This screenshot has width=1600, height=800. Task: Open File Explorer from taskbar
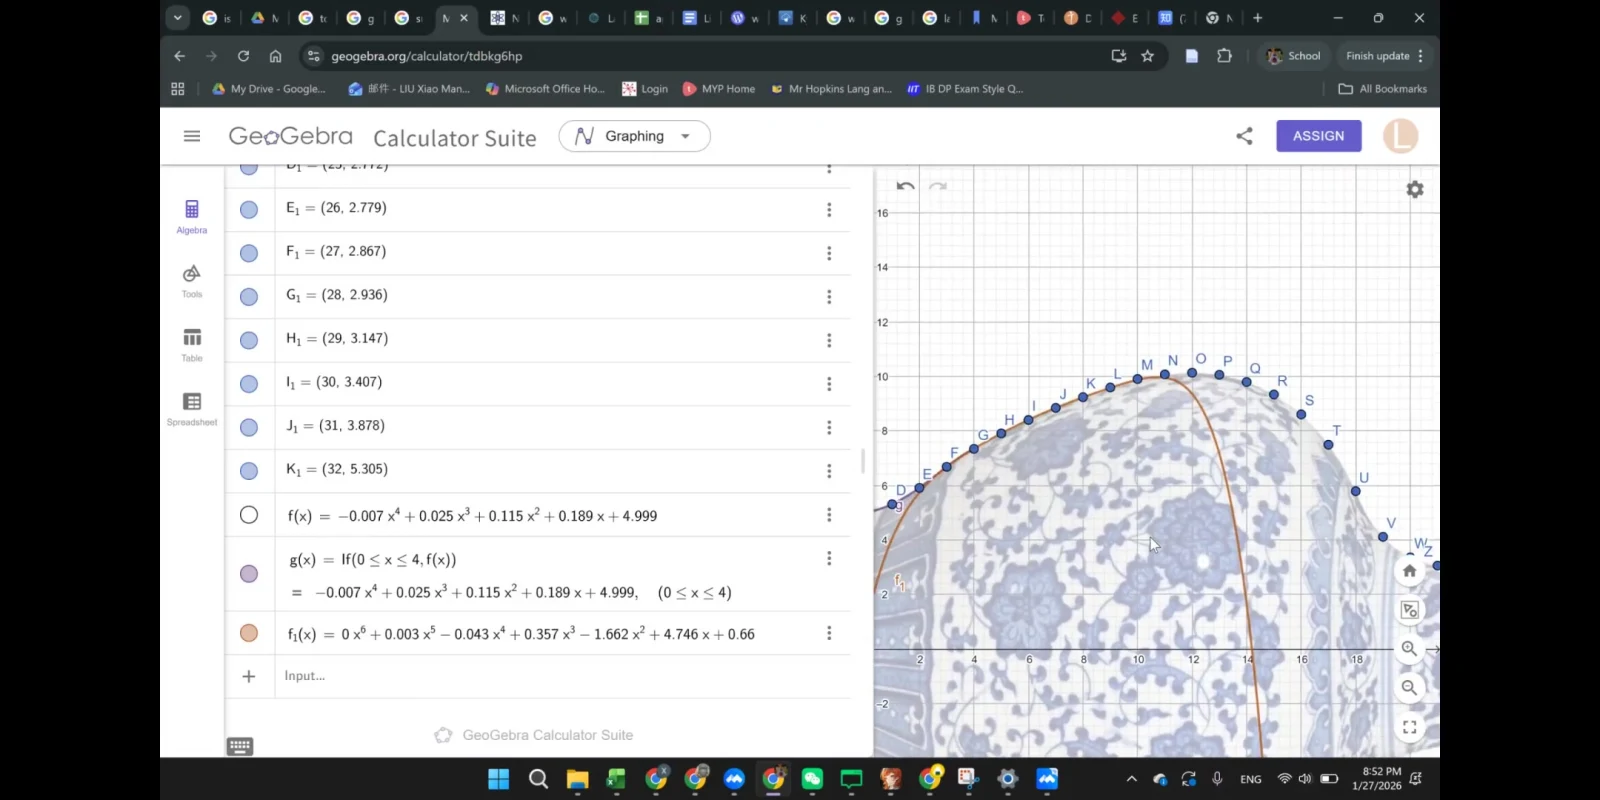pos(577,779)
